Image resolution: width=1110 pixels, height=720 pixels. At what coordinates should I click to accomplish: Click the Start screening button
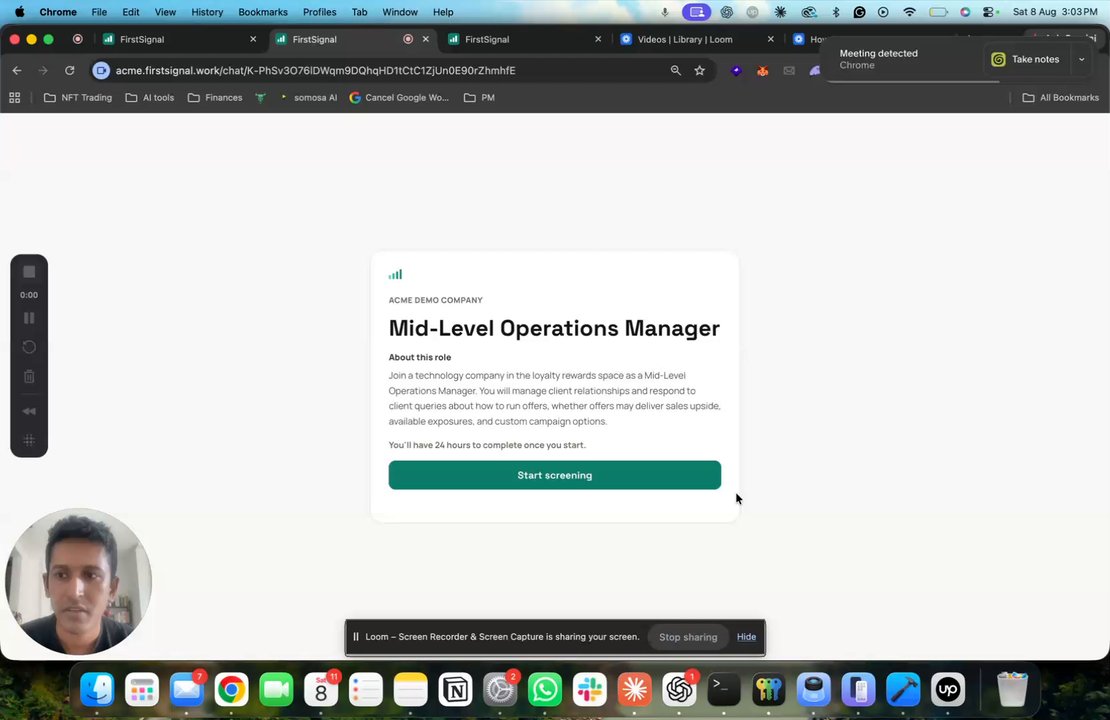(554, 475)
